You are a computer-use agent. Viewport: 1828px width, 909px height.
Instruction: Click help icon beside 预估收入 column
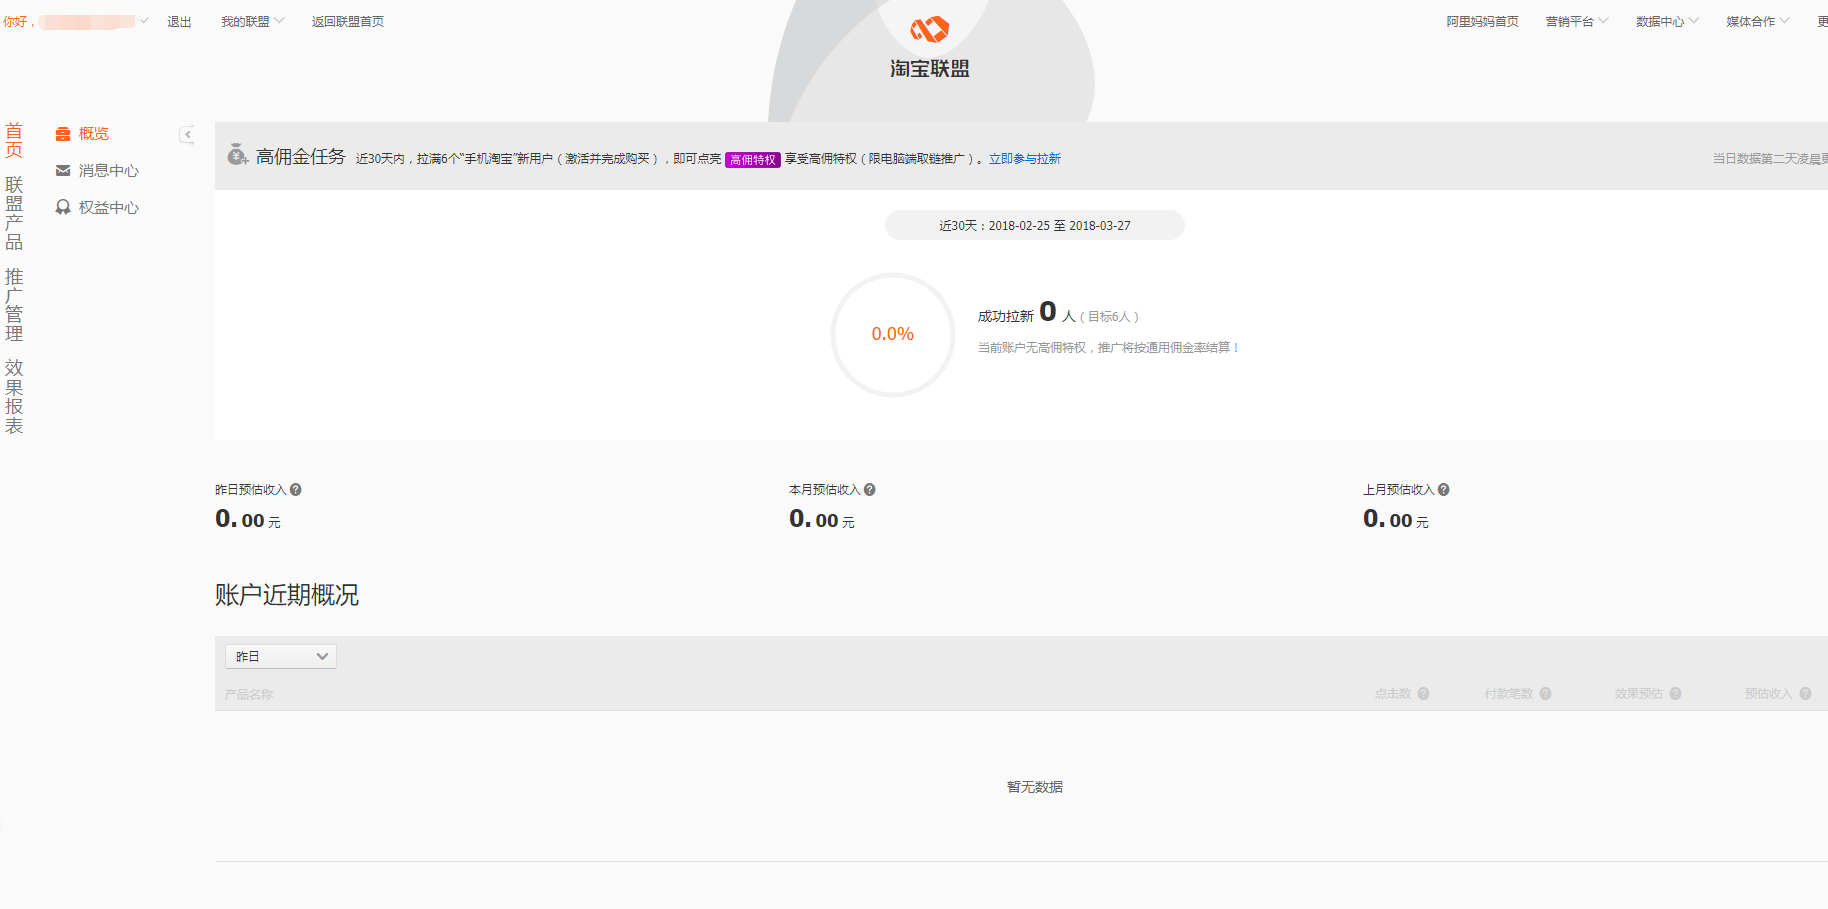point(1806,694)
